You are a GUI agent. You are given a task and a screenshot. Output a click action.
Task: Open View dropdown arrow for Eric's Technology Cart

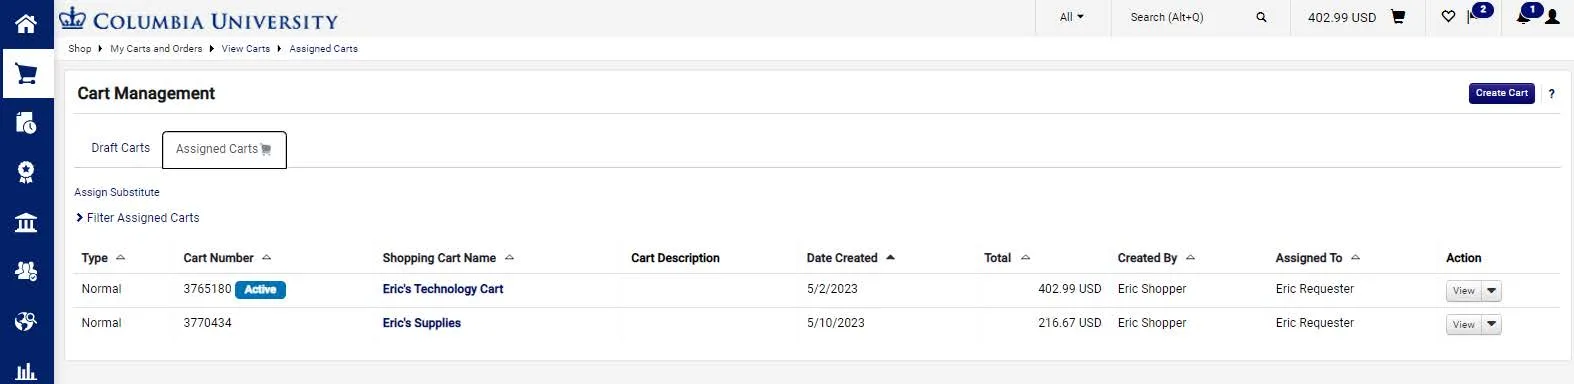(1491, 291)
